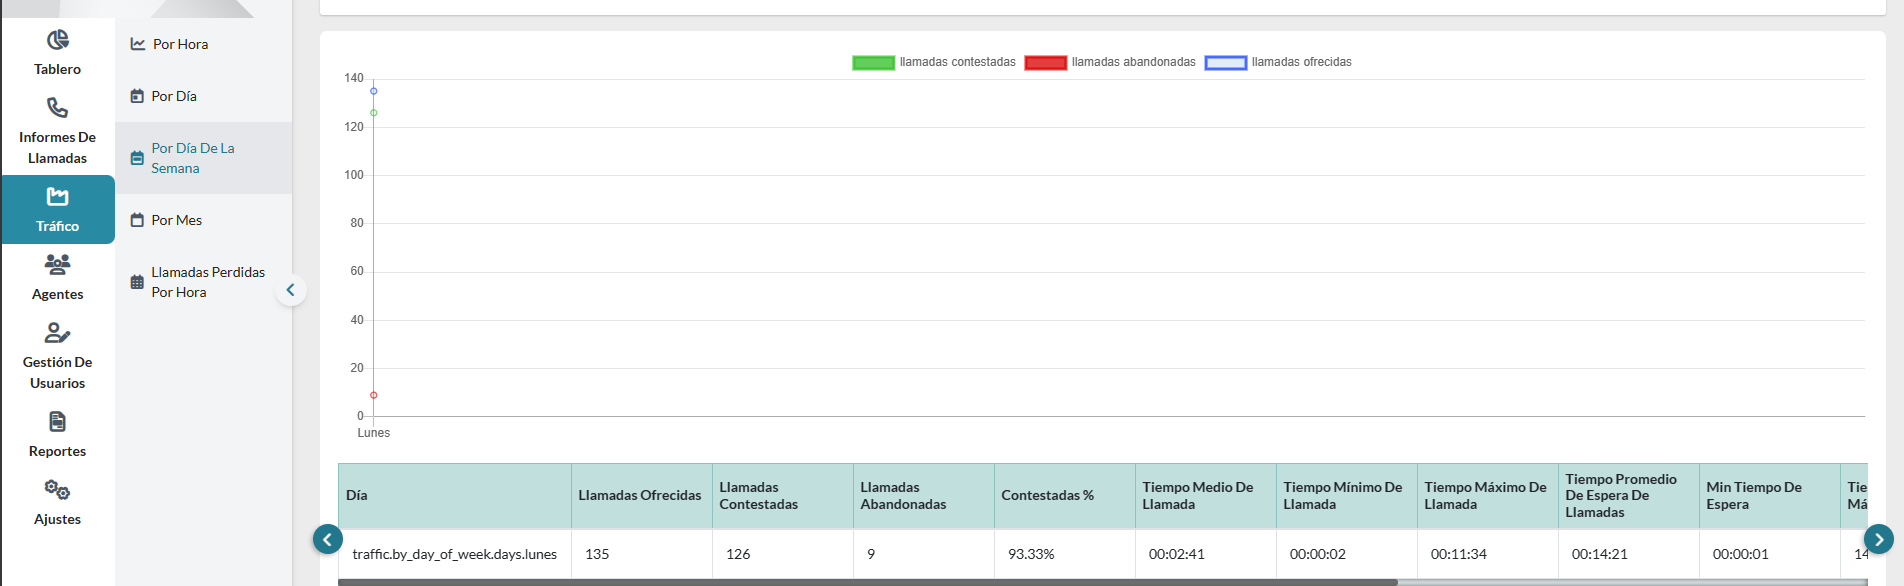Open the Ajustes gears icon
1904x586 pixels.
pos(58,490)
